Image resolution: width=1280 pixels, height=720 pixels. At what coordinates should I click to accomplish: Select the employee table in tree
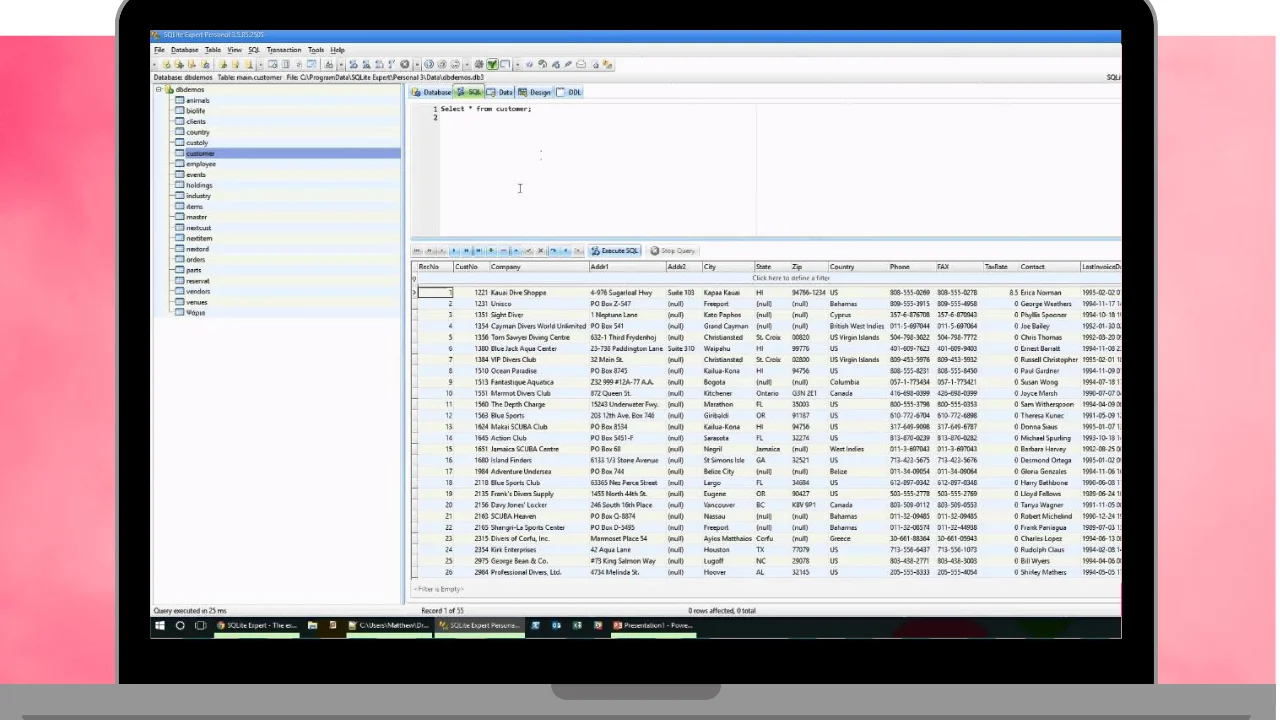click(201, 164)
